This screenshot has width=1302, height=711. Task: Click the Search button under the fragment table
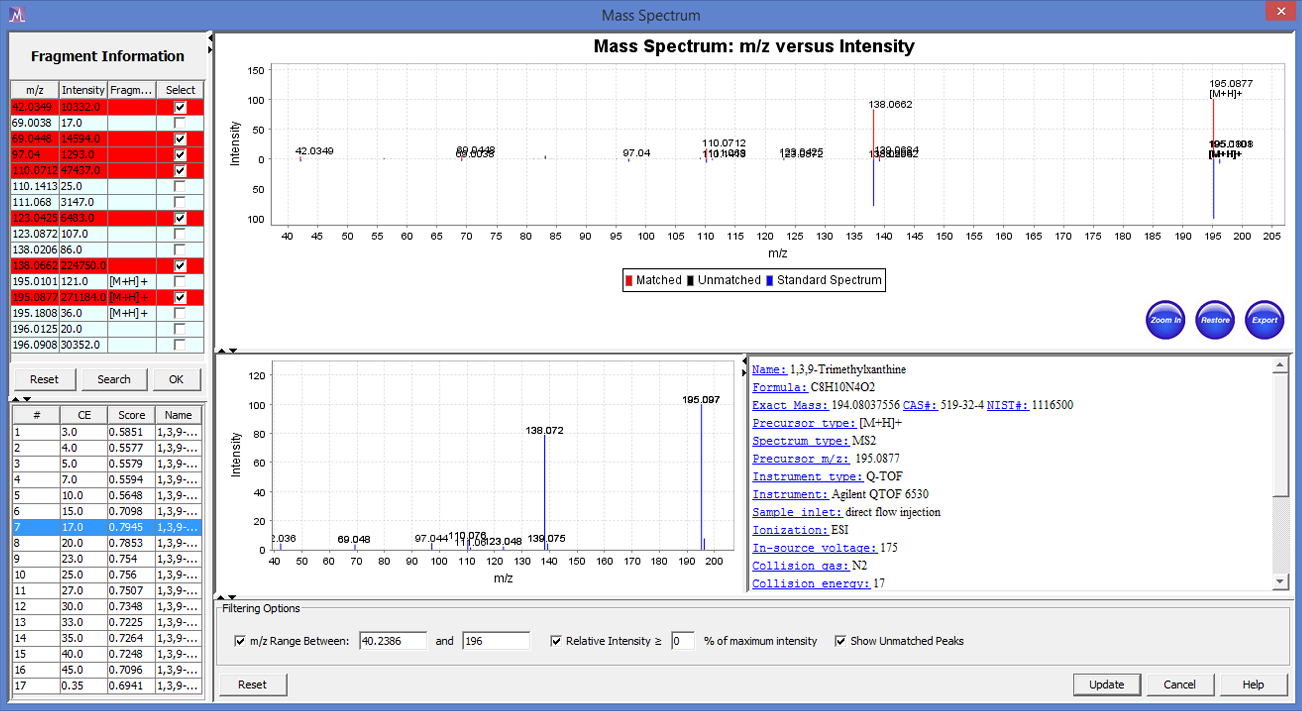pyautogui.click(x=113, y=379)
